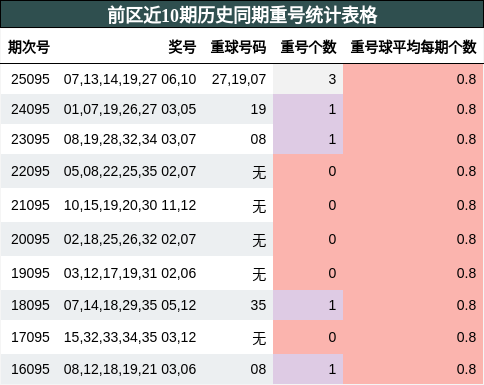This screenshot has height=385, width=484.
Task: Click repeat count 1 in row 18095
Action: click(x=332, y=305)
